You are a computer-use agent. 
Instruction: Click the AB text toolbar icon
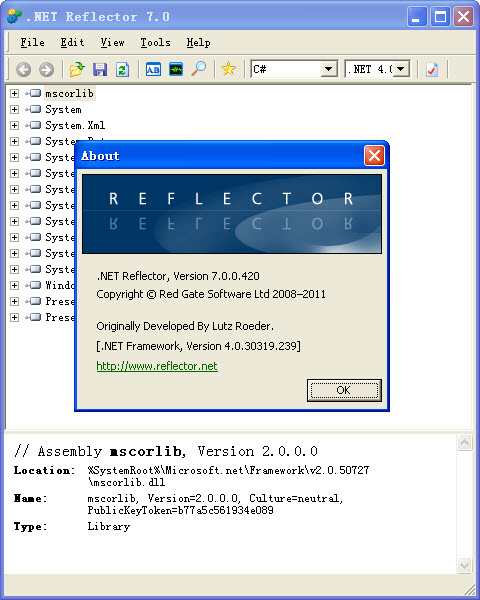[x=153, y=70]
